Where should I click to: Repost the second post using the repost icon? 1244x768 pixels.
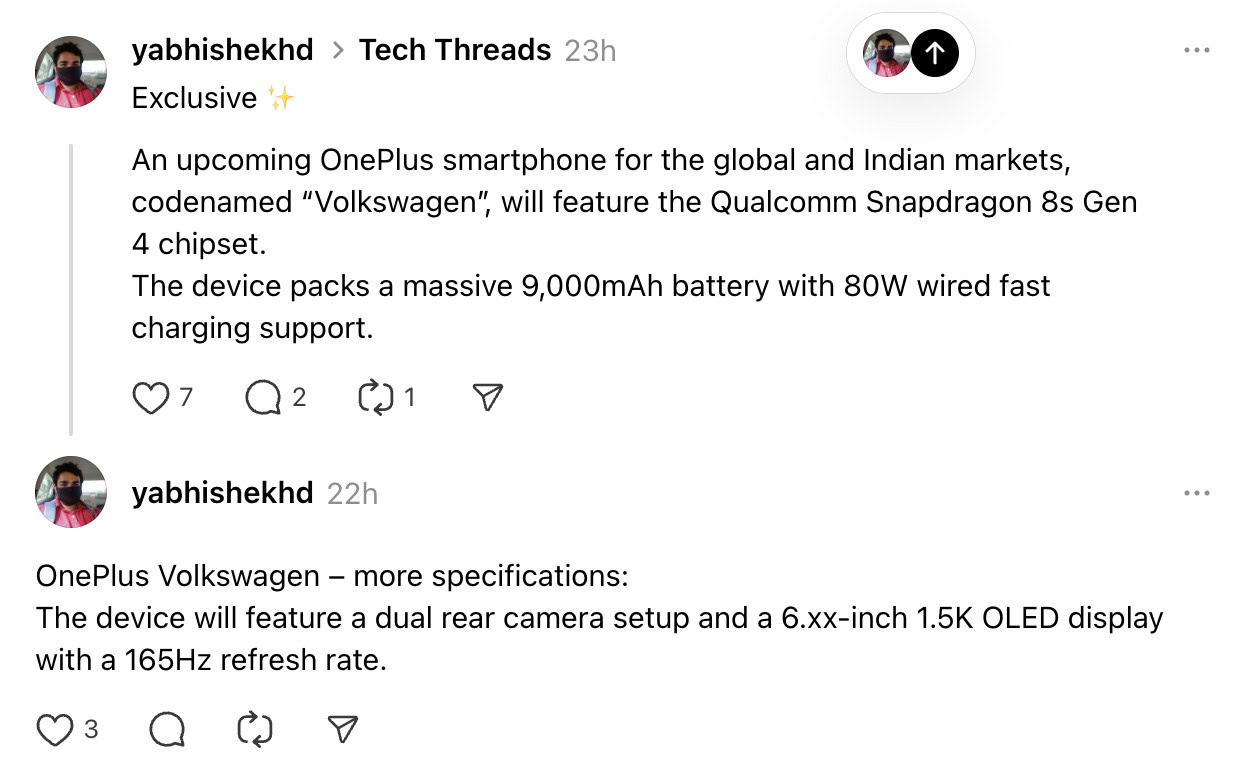click(x=253, y=729)
